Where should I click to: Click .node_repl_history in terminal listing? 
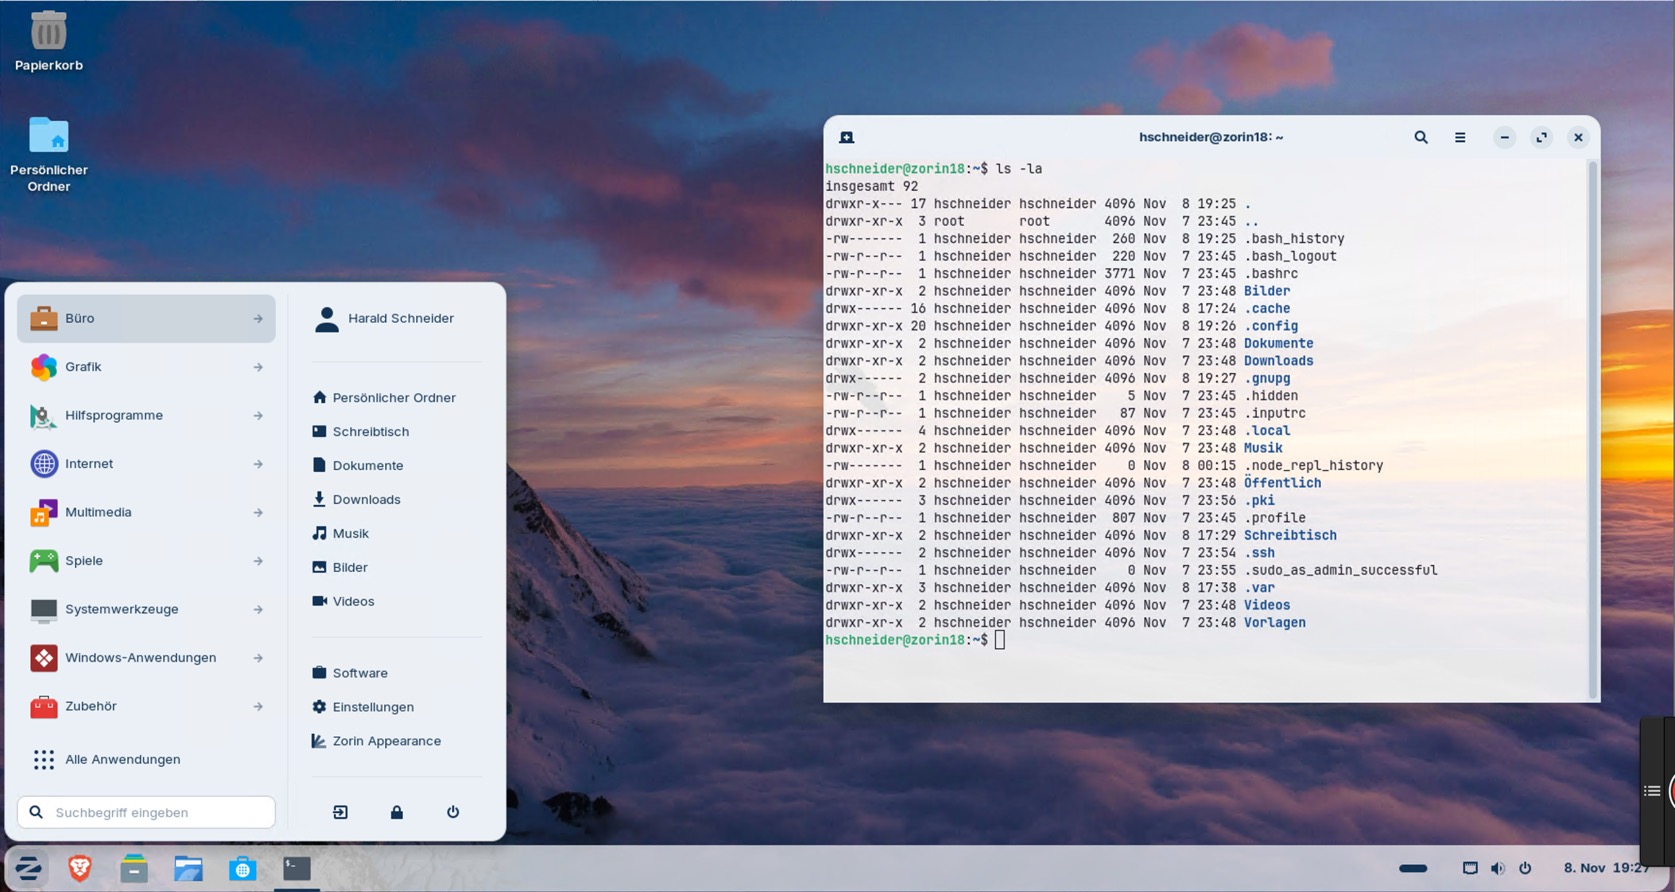pos(1314,466)
